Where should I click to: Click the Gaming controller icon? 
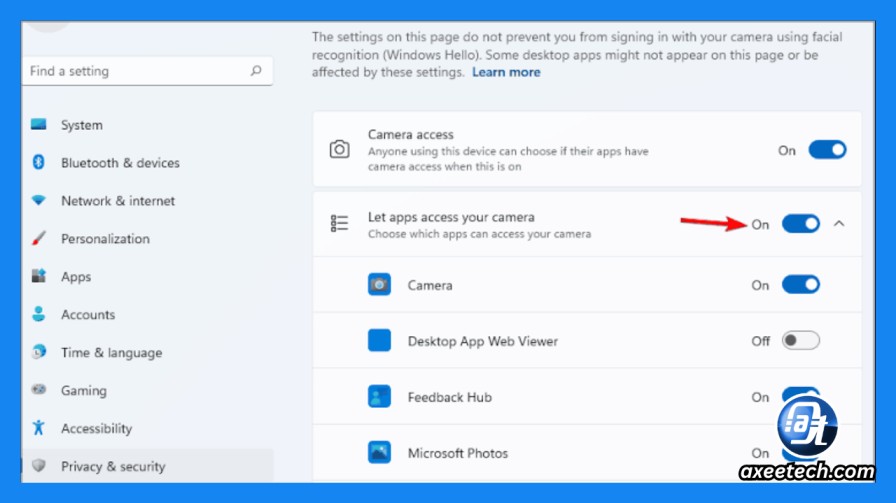point(38,390)
